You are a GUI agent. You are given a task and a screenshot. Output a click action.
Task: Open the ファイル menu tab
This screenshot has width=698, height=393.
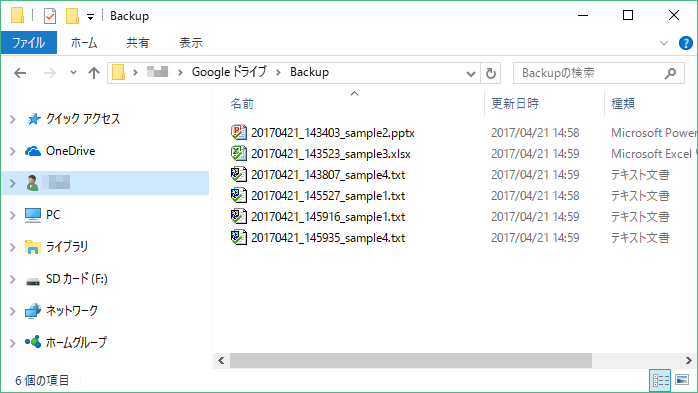pyautogui.click(x=28, y=43)
